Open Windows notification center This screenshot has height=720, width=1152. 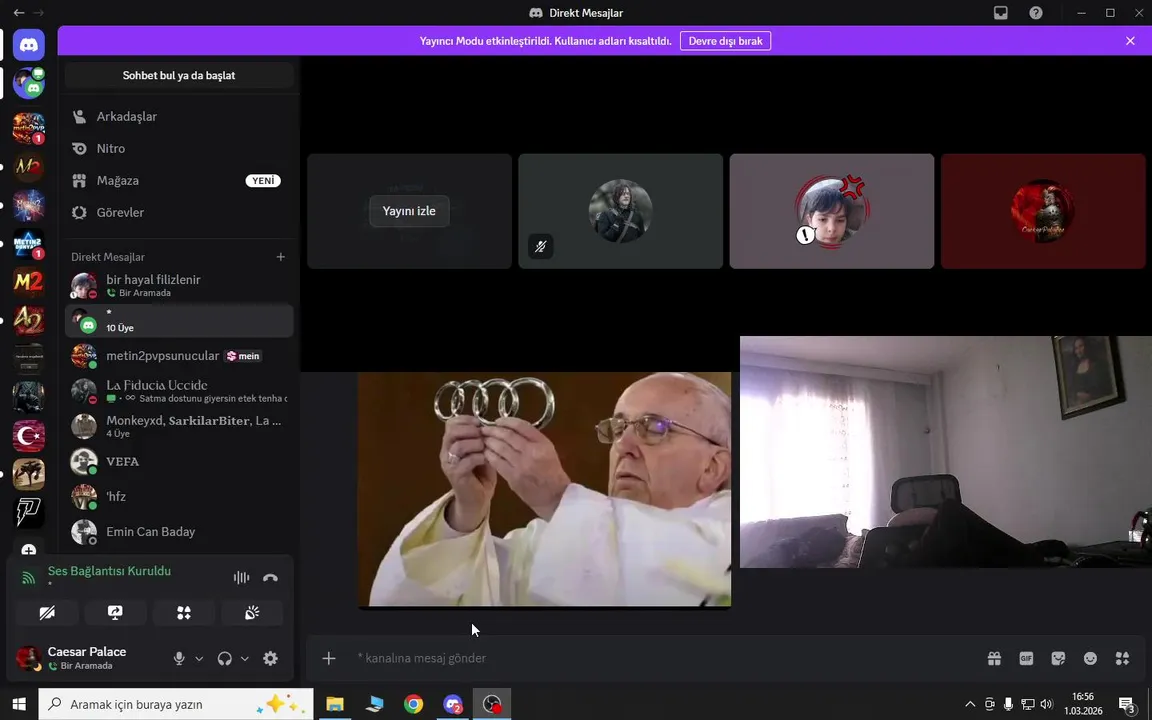tap(1128, 705)
